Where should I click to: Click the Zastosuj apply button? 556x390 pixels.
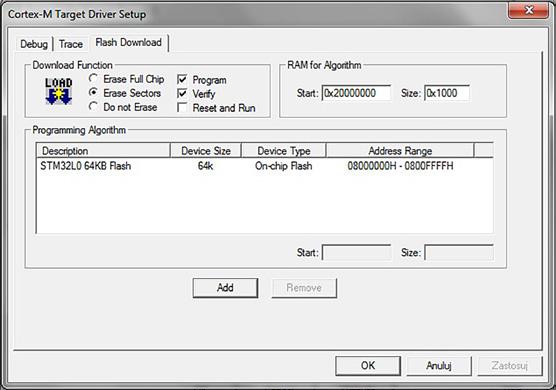pos(510,366)
